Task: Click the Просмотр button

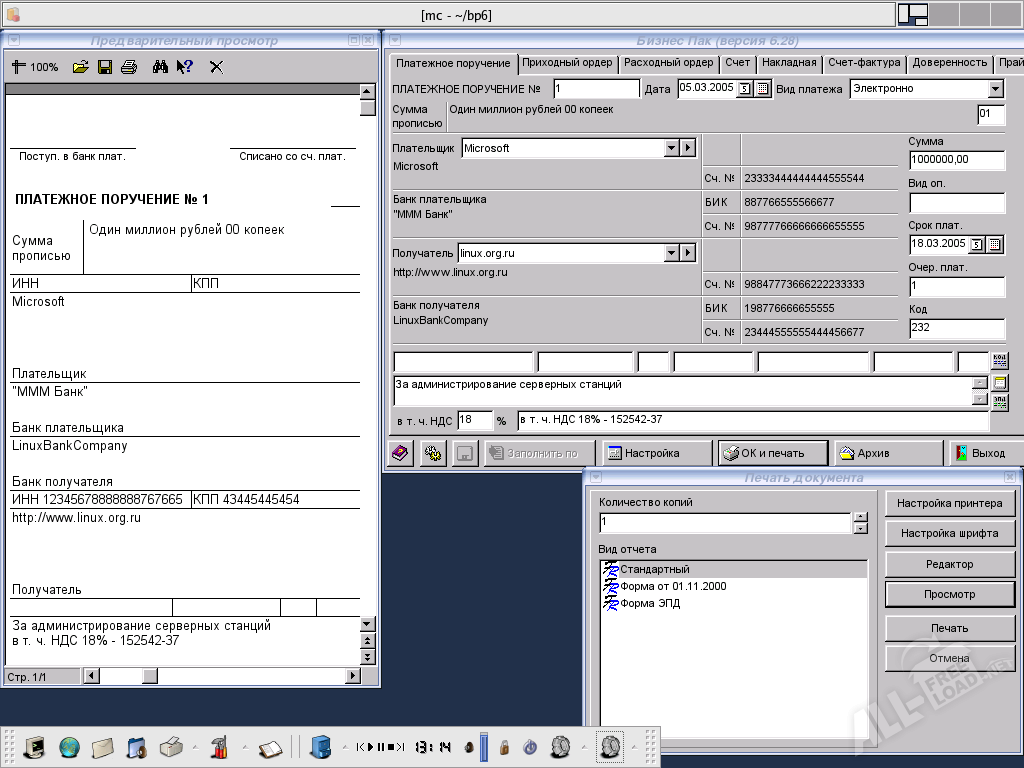Action: tap(949, 594)
